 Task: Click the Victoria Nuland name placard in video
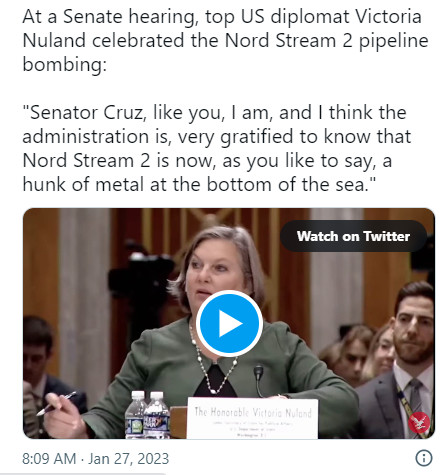[x=252, y=418]
